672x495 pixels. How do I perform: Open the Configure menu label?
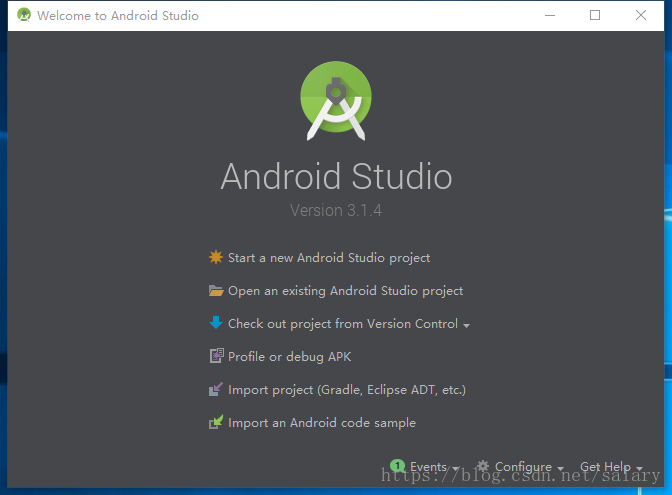(x=523, y=467)
